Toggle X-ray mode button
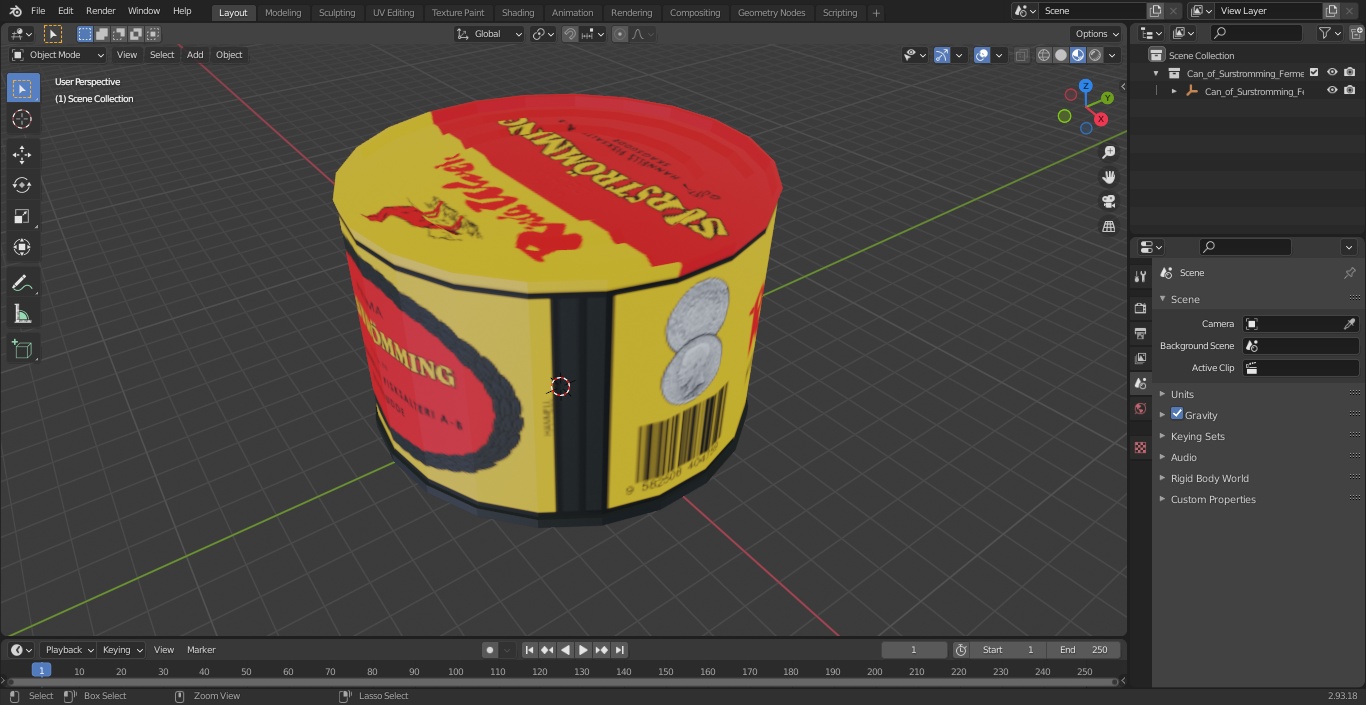The width and height of the screenshot is (1366, 705). click(x=1021, y=55)
